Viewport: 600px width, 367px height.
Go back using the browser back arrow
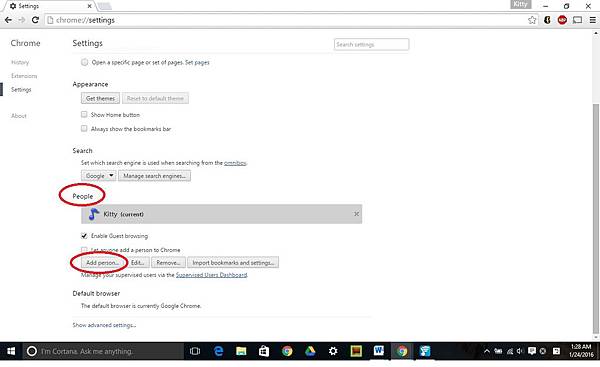tap(8, 20)
